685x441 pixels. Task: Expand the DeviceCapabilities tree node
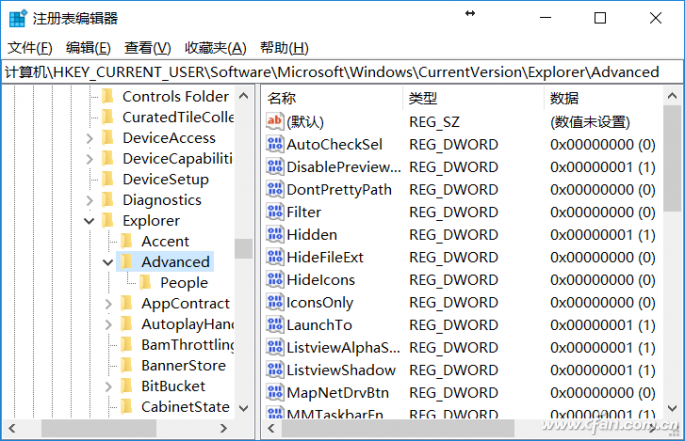(89, 159)
